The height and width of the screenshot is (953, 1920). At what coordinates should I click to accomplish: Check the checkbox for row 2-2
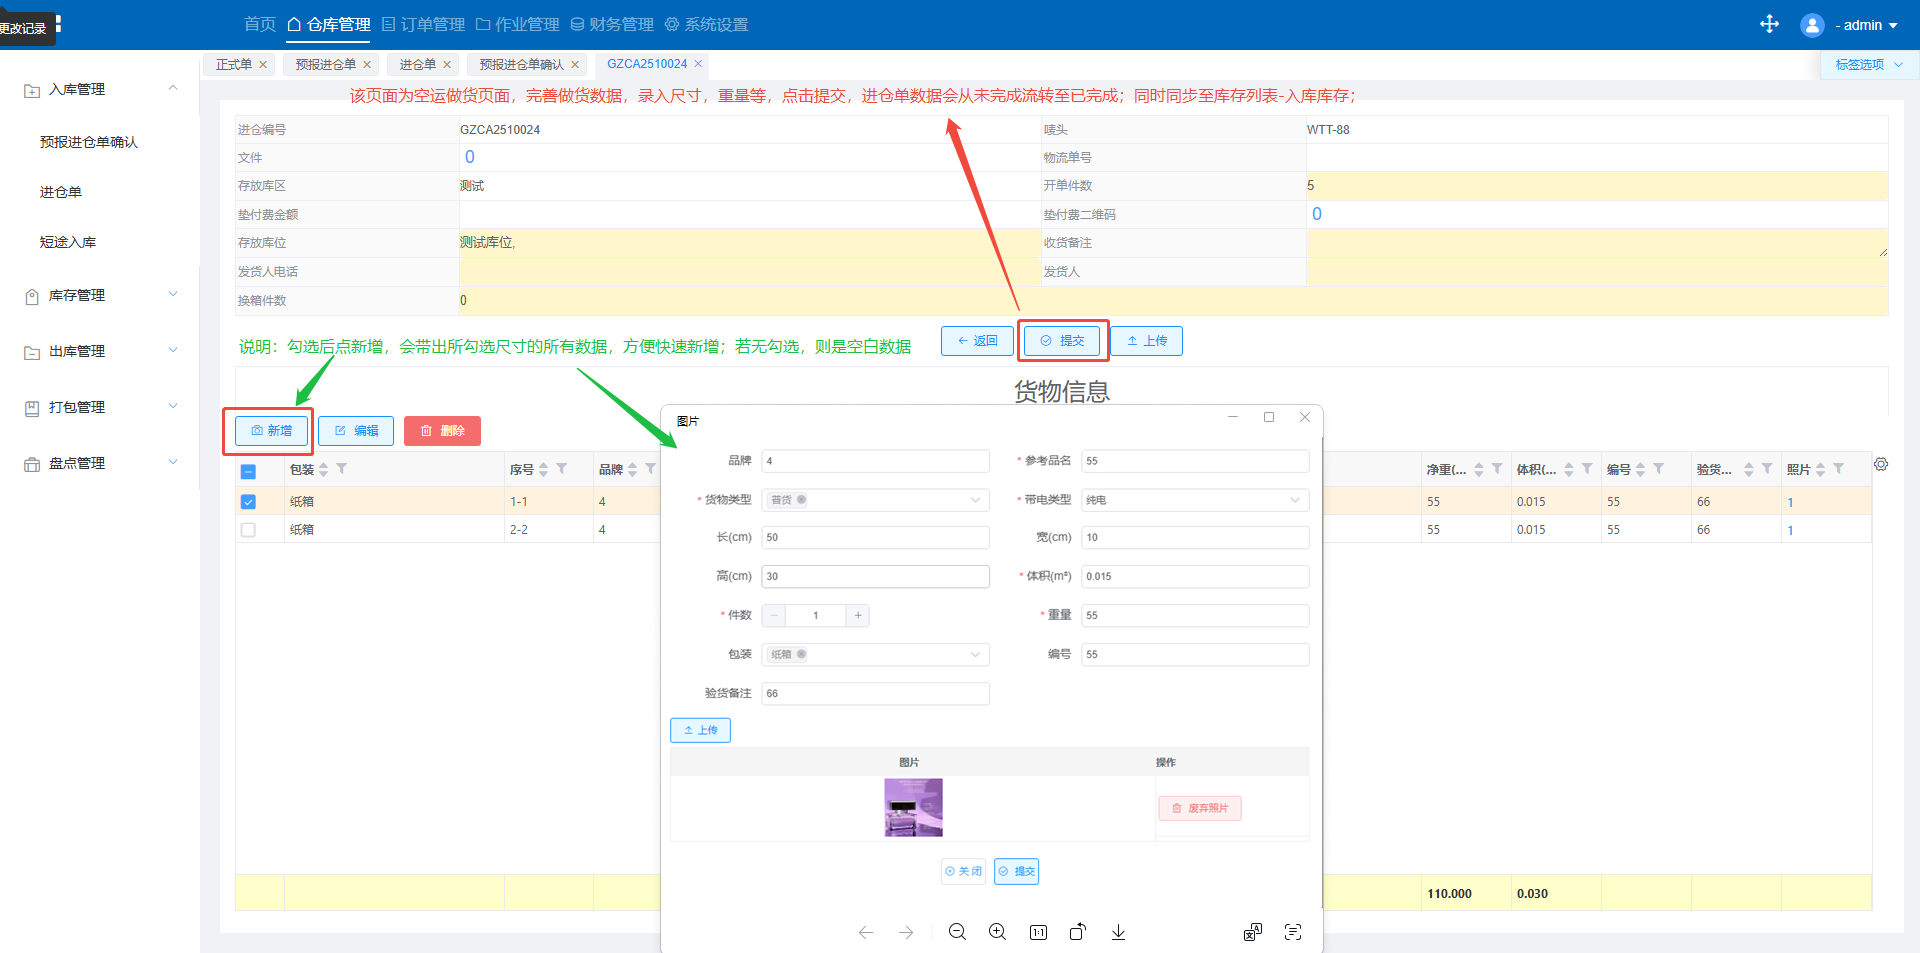click(x=249, y=530)
